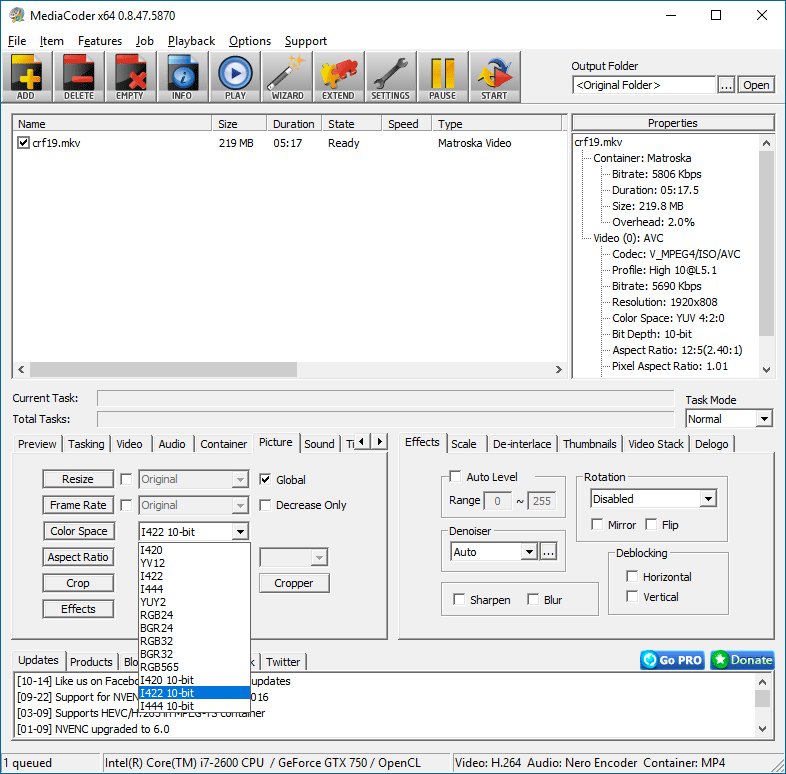Enable Horizontal deblocking checkbox
The width and height of the screenshot is (786, 774).
[632, 576]
